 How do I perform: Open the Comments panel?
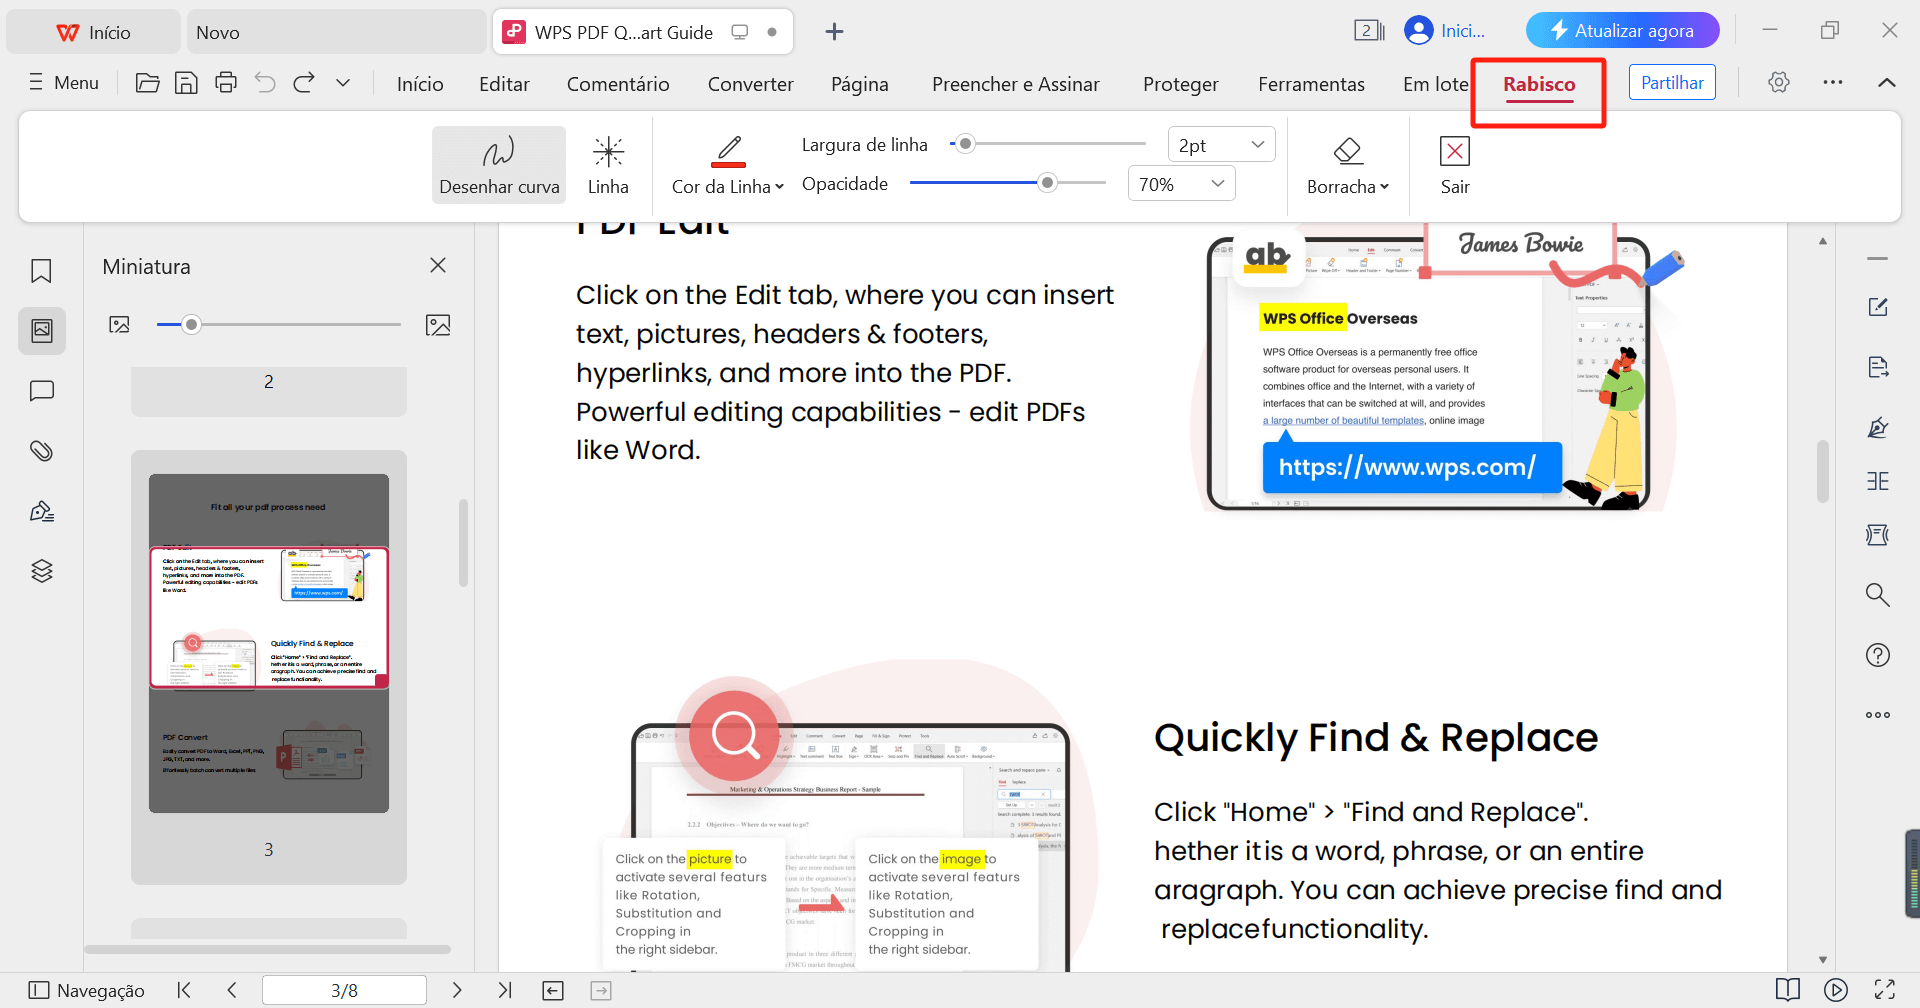point(41,390)
